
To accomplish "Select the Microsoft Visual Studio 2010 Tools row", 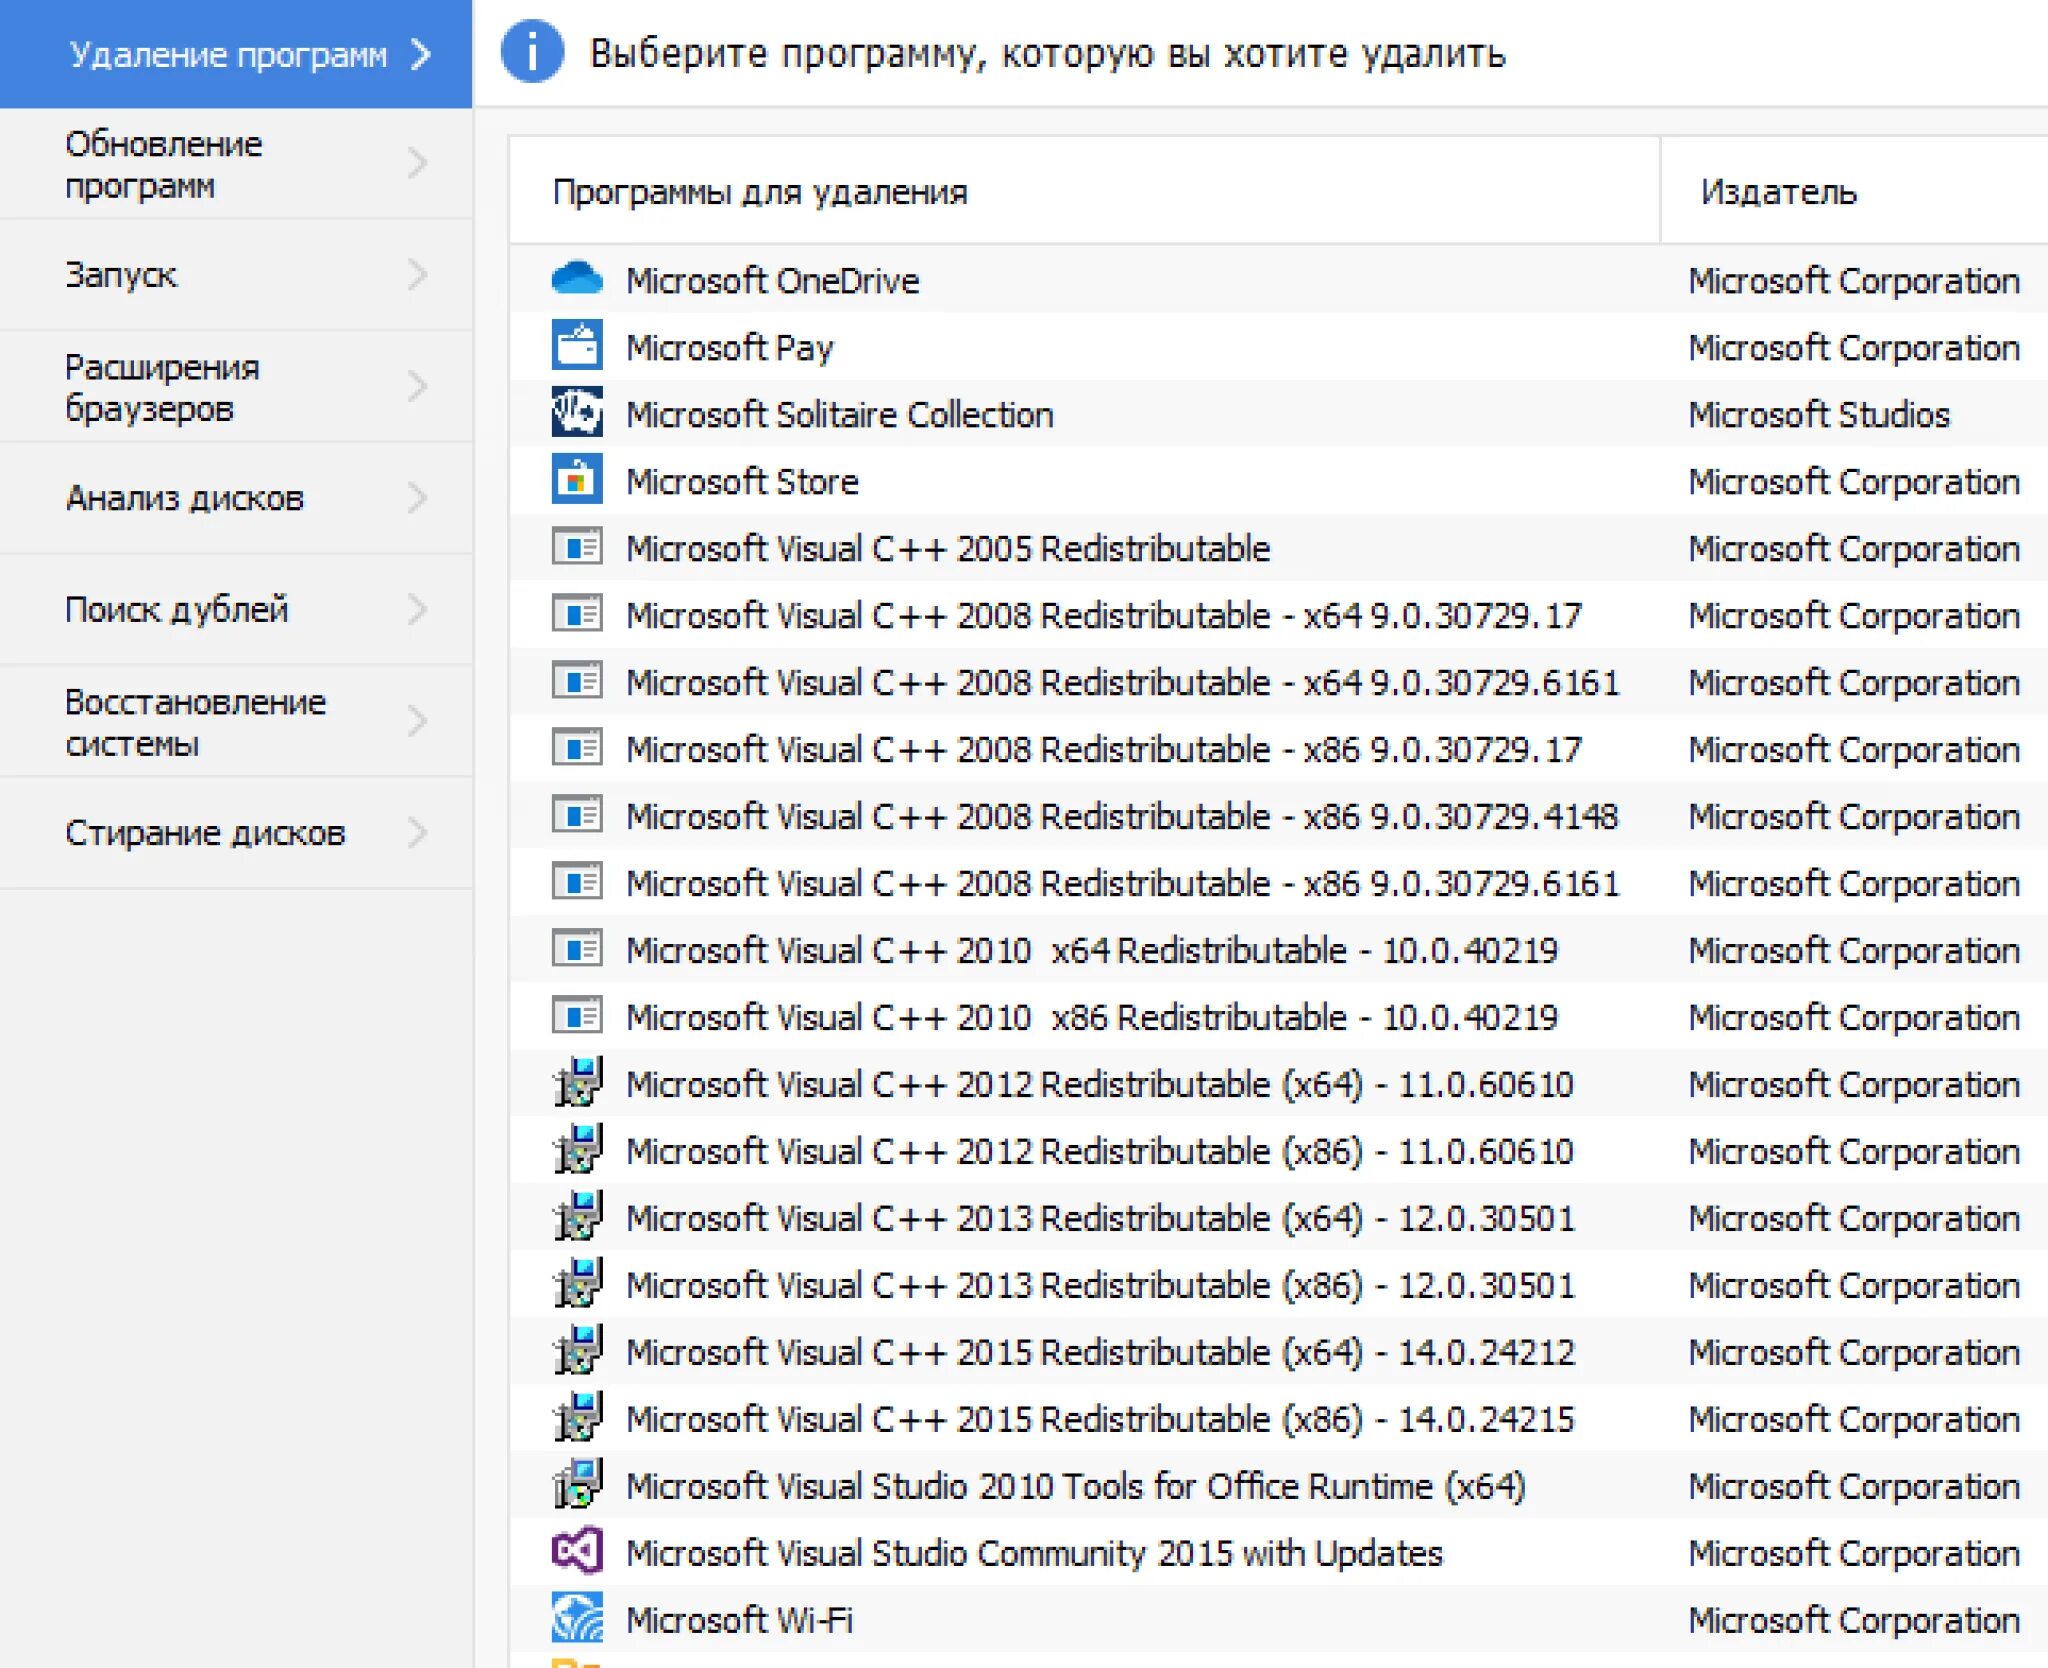I will coord(1075,1485).
